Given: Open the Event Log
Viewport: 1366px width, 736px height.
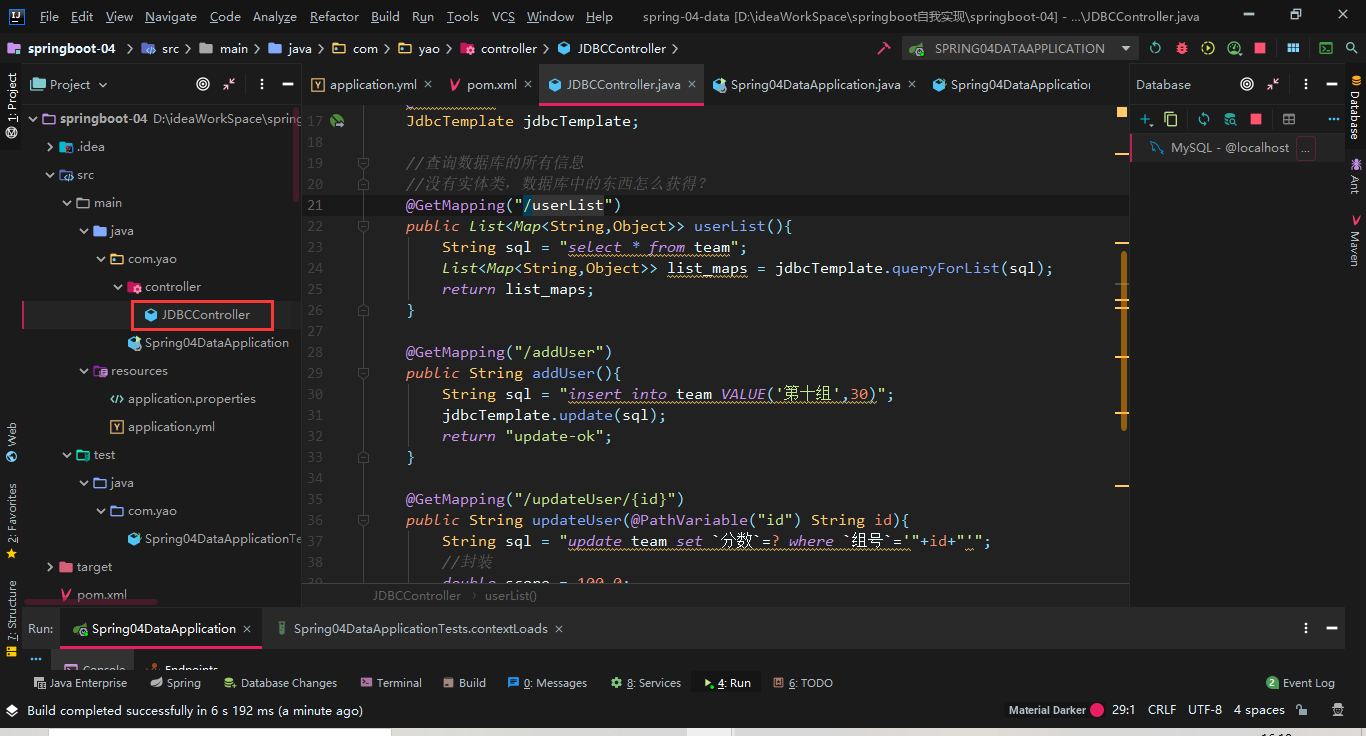Looking at the screenshot, I should click(x=1300, y=683).
